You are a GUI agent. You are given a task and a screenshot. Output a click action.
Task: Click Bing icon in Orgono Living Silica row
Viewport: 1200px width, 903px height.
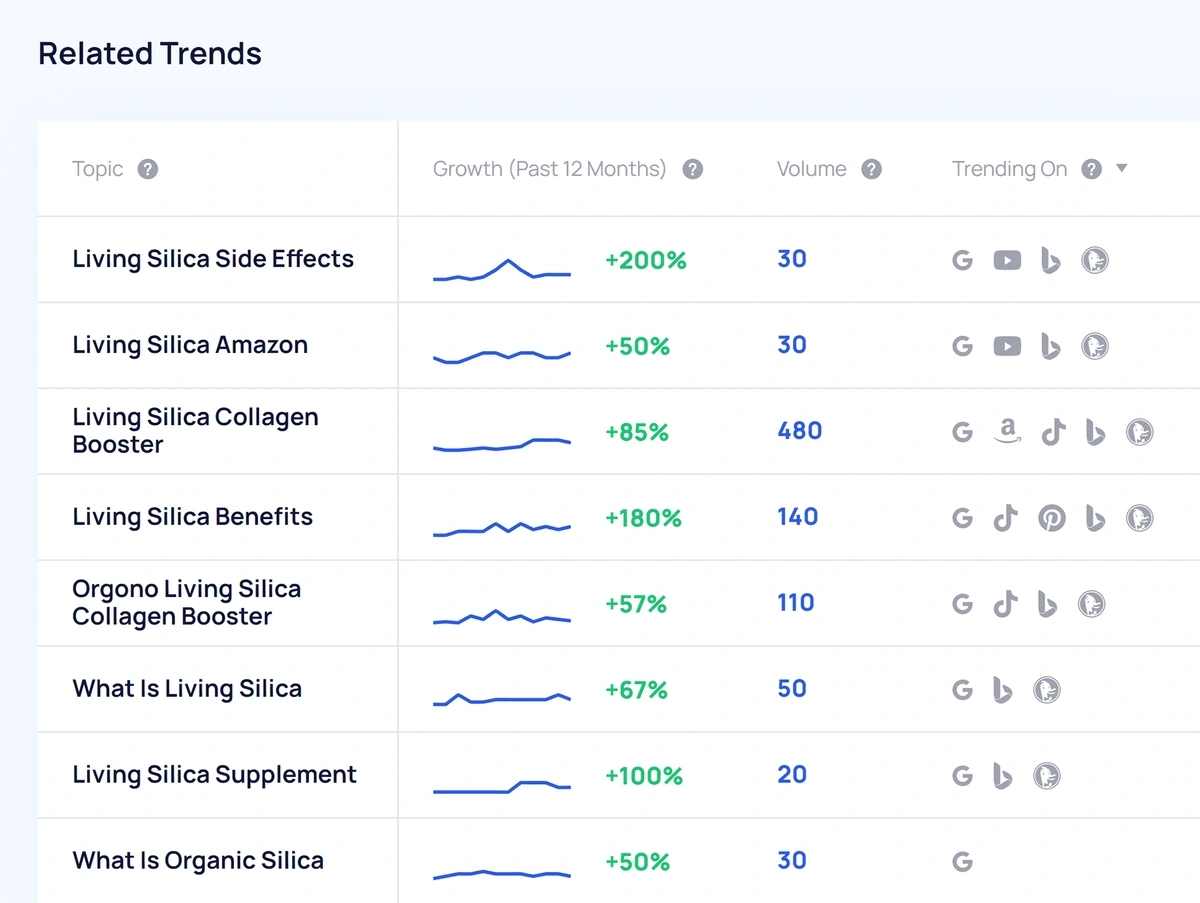(x=1048, y=604)
